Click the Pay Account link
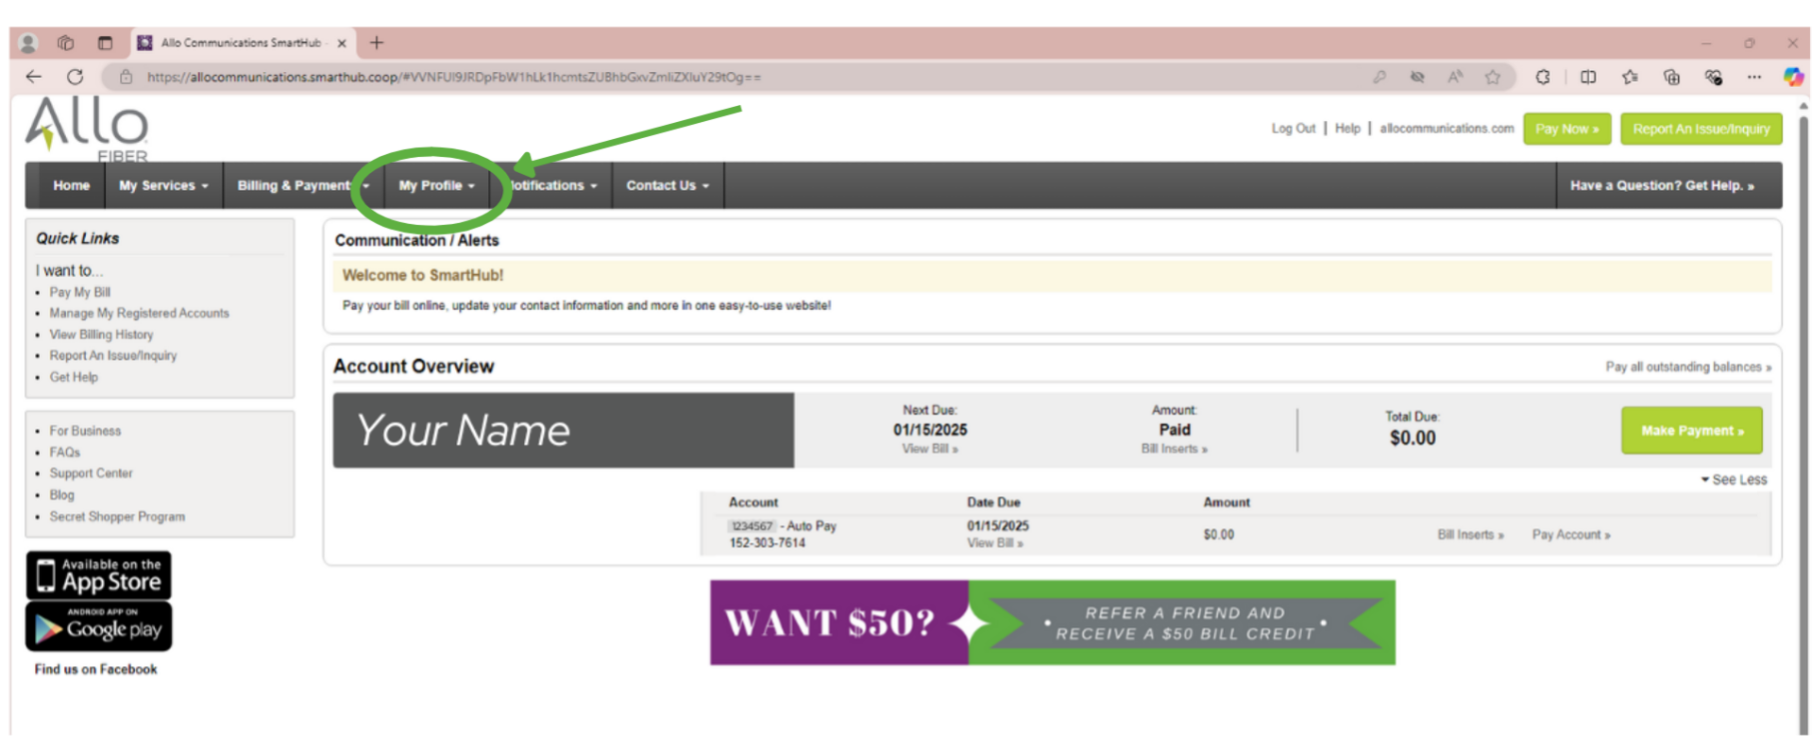1815x739 pixels. point(1571,535)
